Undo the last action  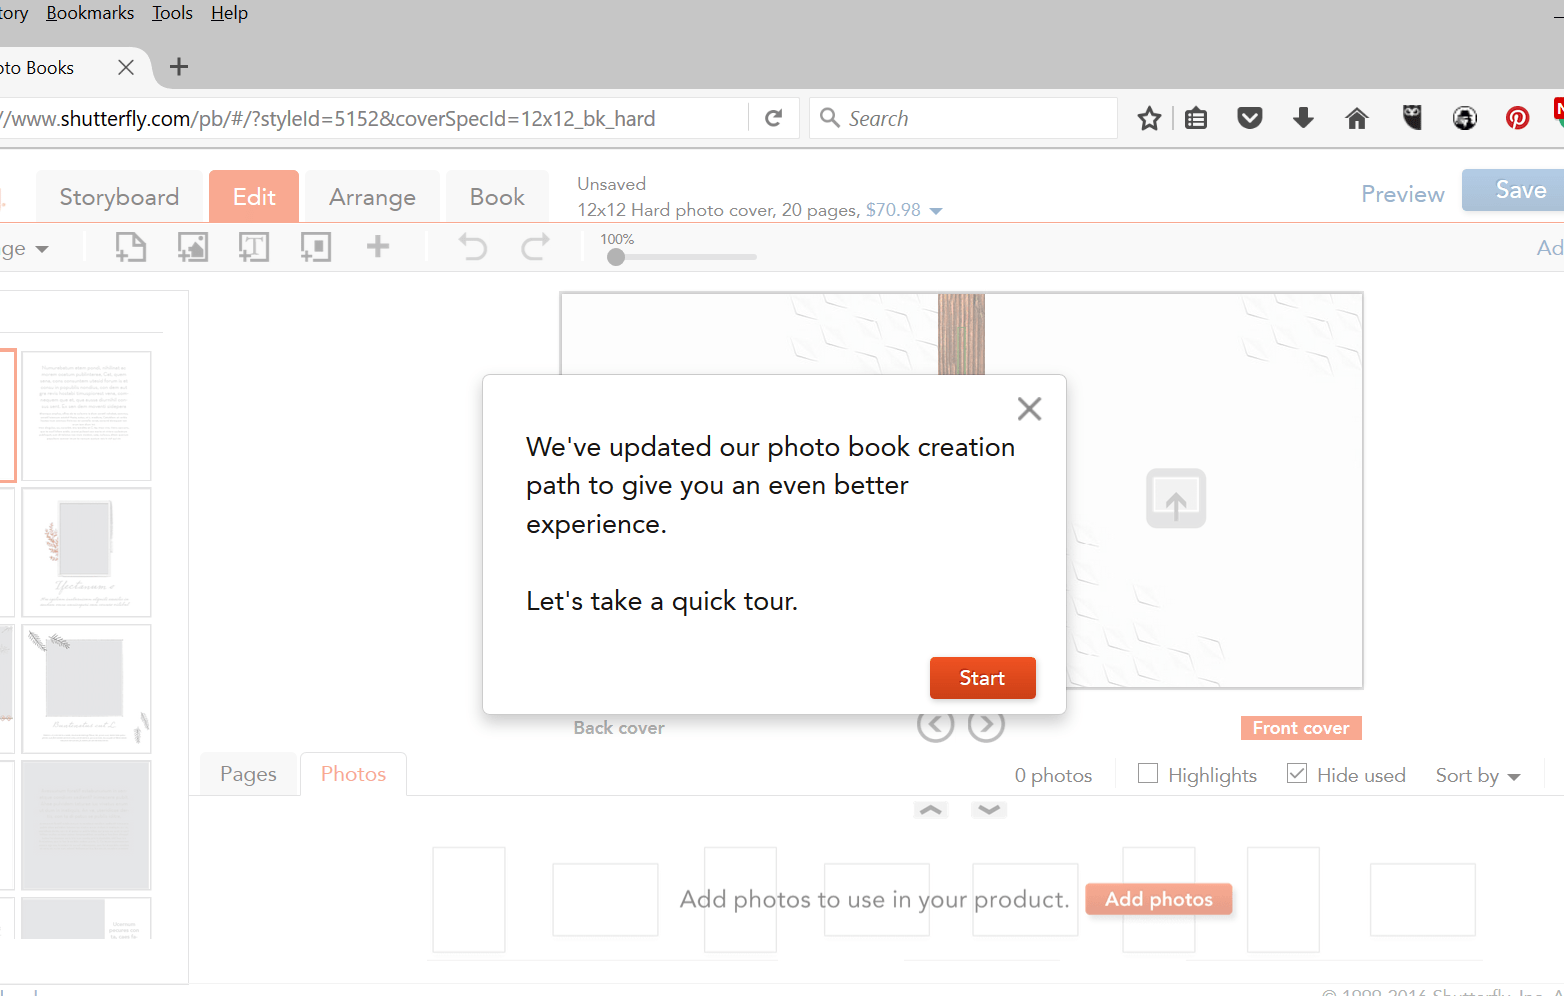pos(472,246)
